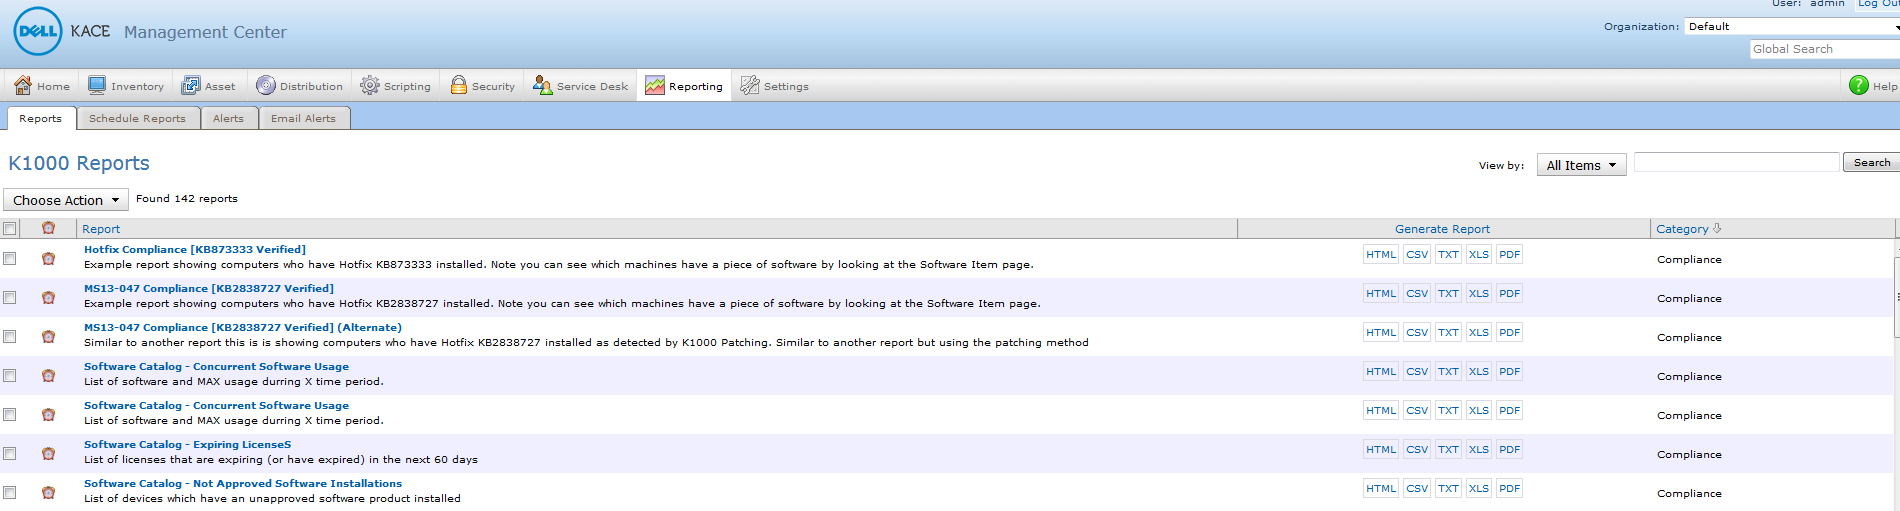Switch to the Alerts tab

229,118
